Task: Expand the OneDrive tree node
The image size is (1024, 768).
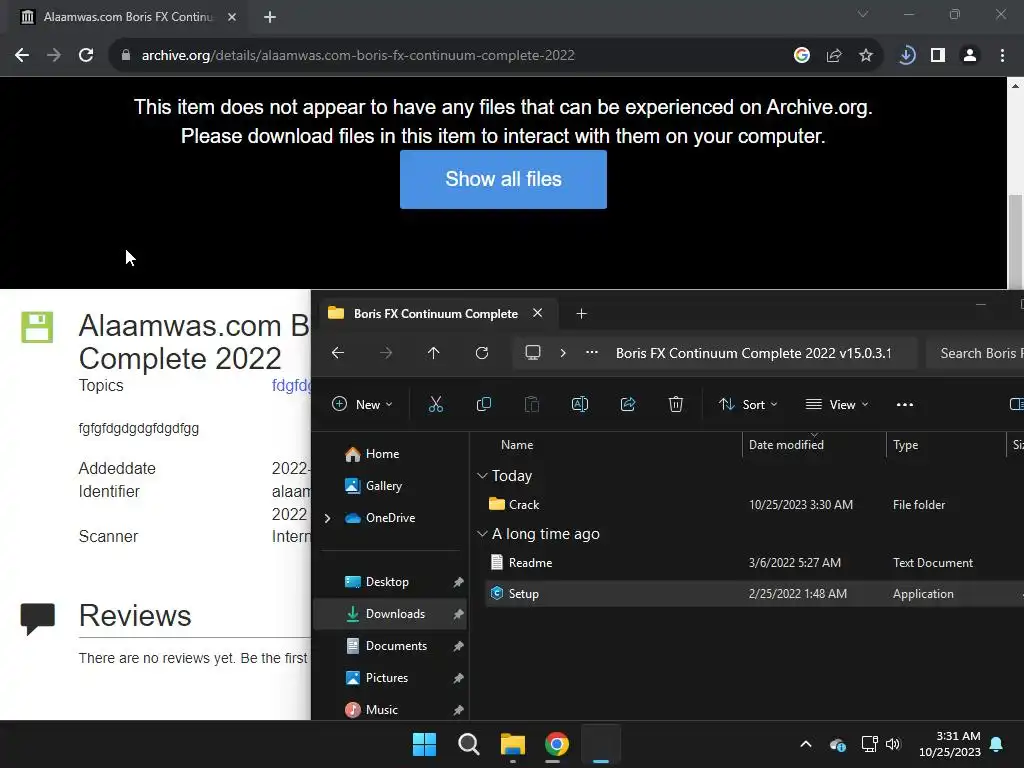Action: [x=327, y=518]
